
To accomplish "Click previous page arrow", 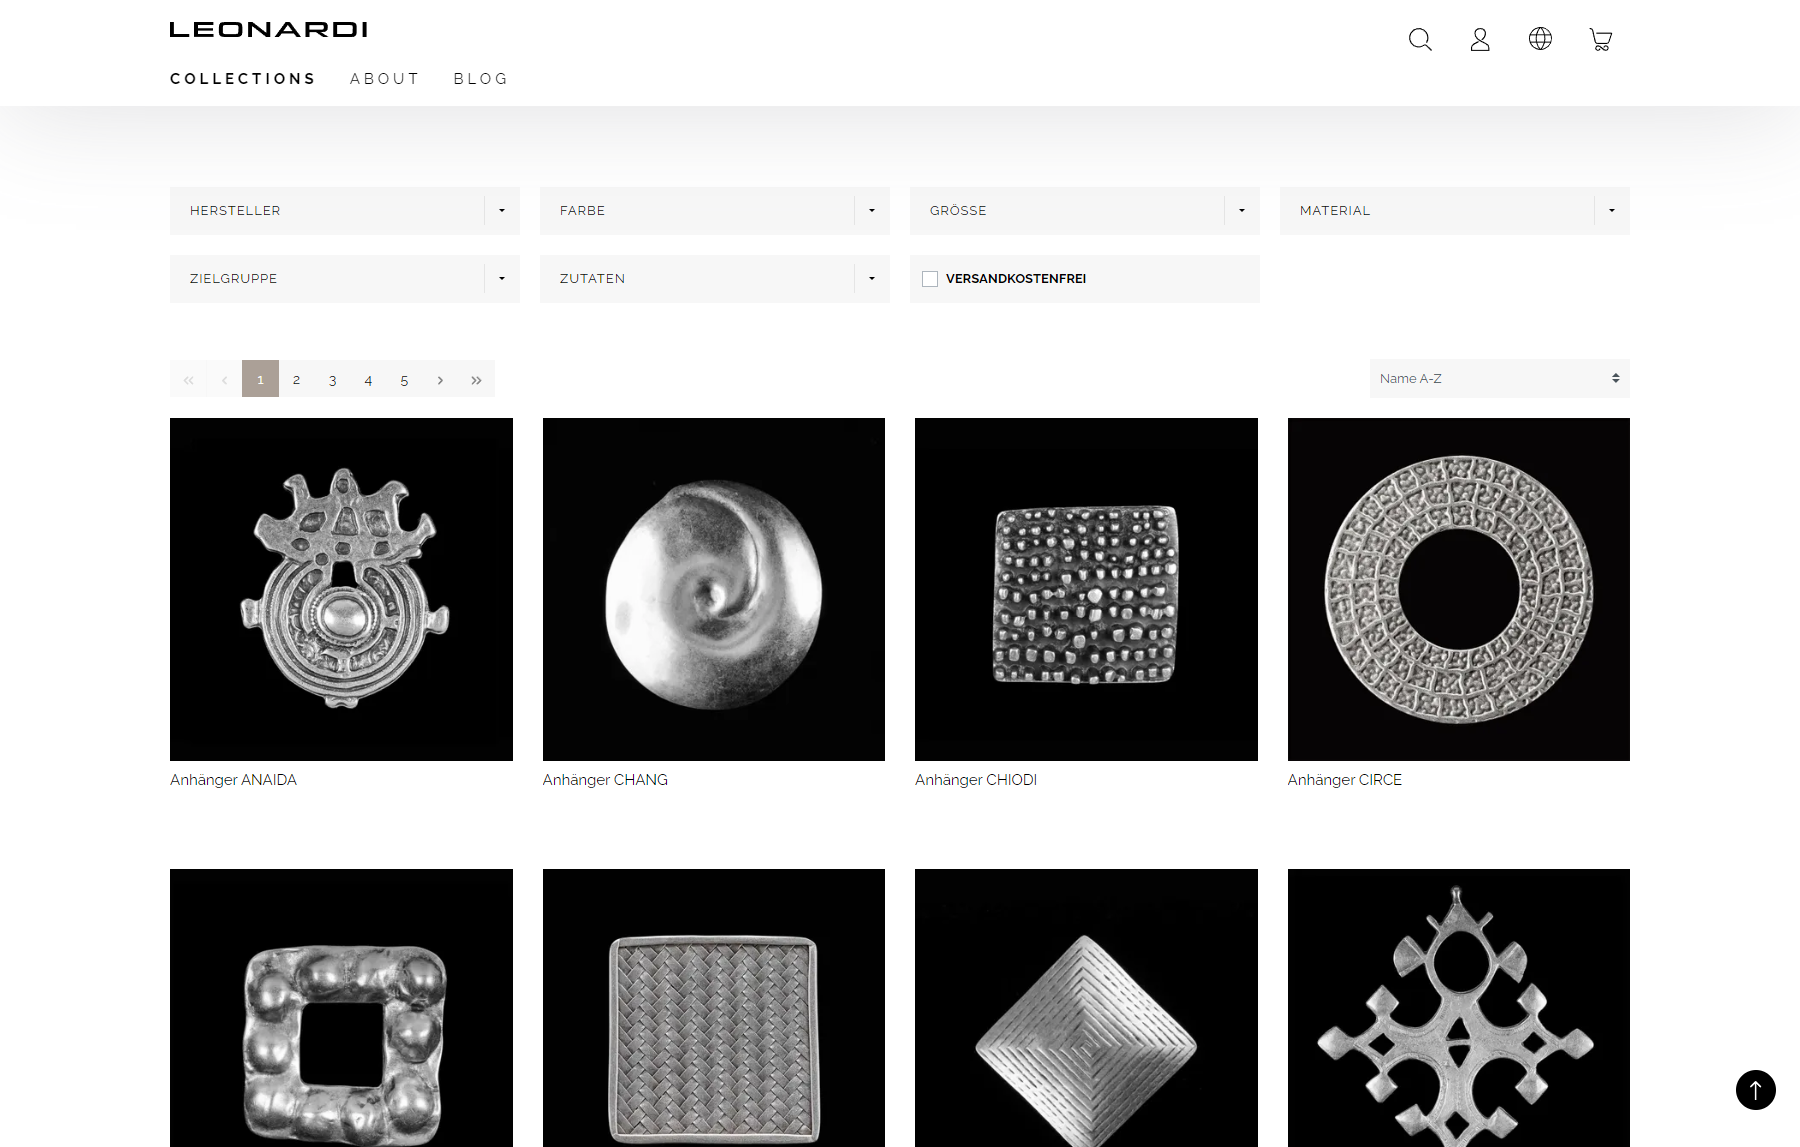I will tap(224, 379).
